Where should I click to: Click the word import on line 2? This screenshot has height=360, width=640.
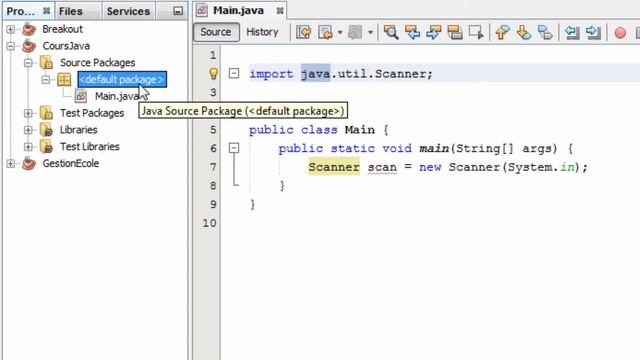click(271, 74)
